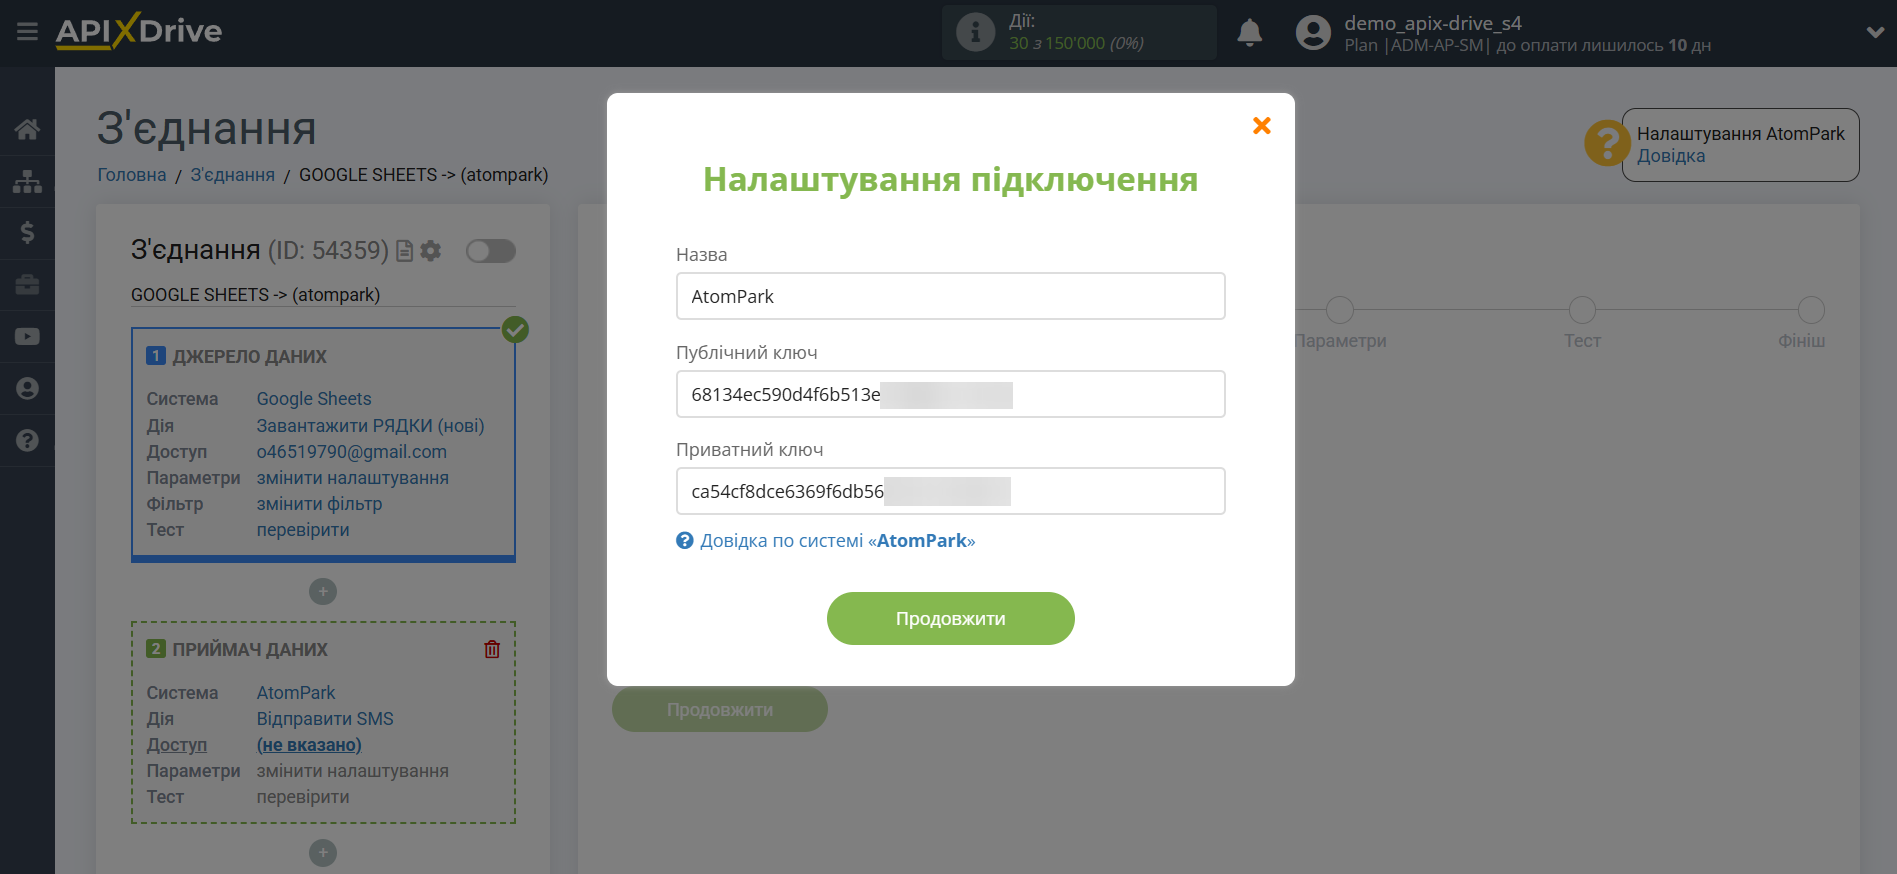Viewport: 1897px width, 874px height.
Task: Toggle the connection enable switch
Action: coord(491,251)
